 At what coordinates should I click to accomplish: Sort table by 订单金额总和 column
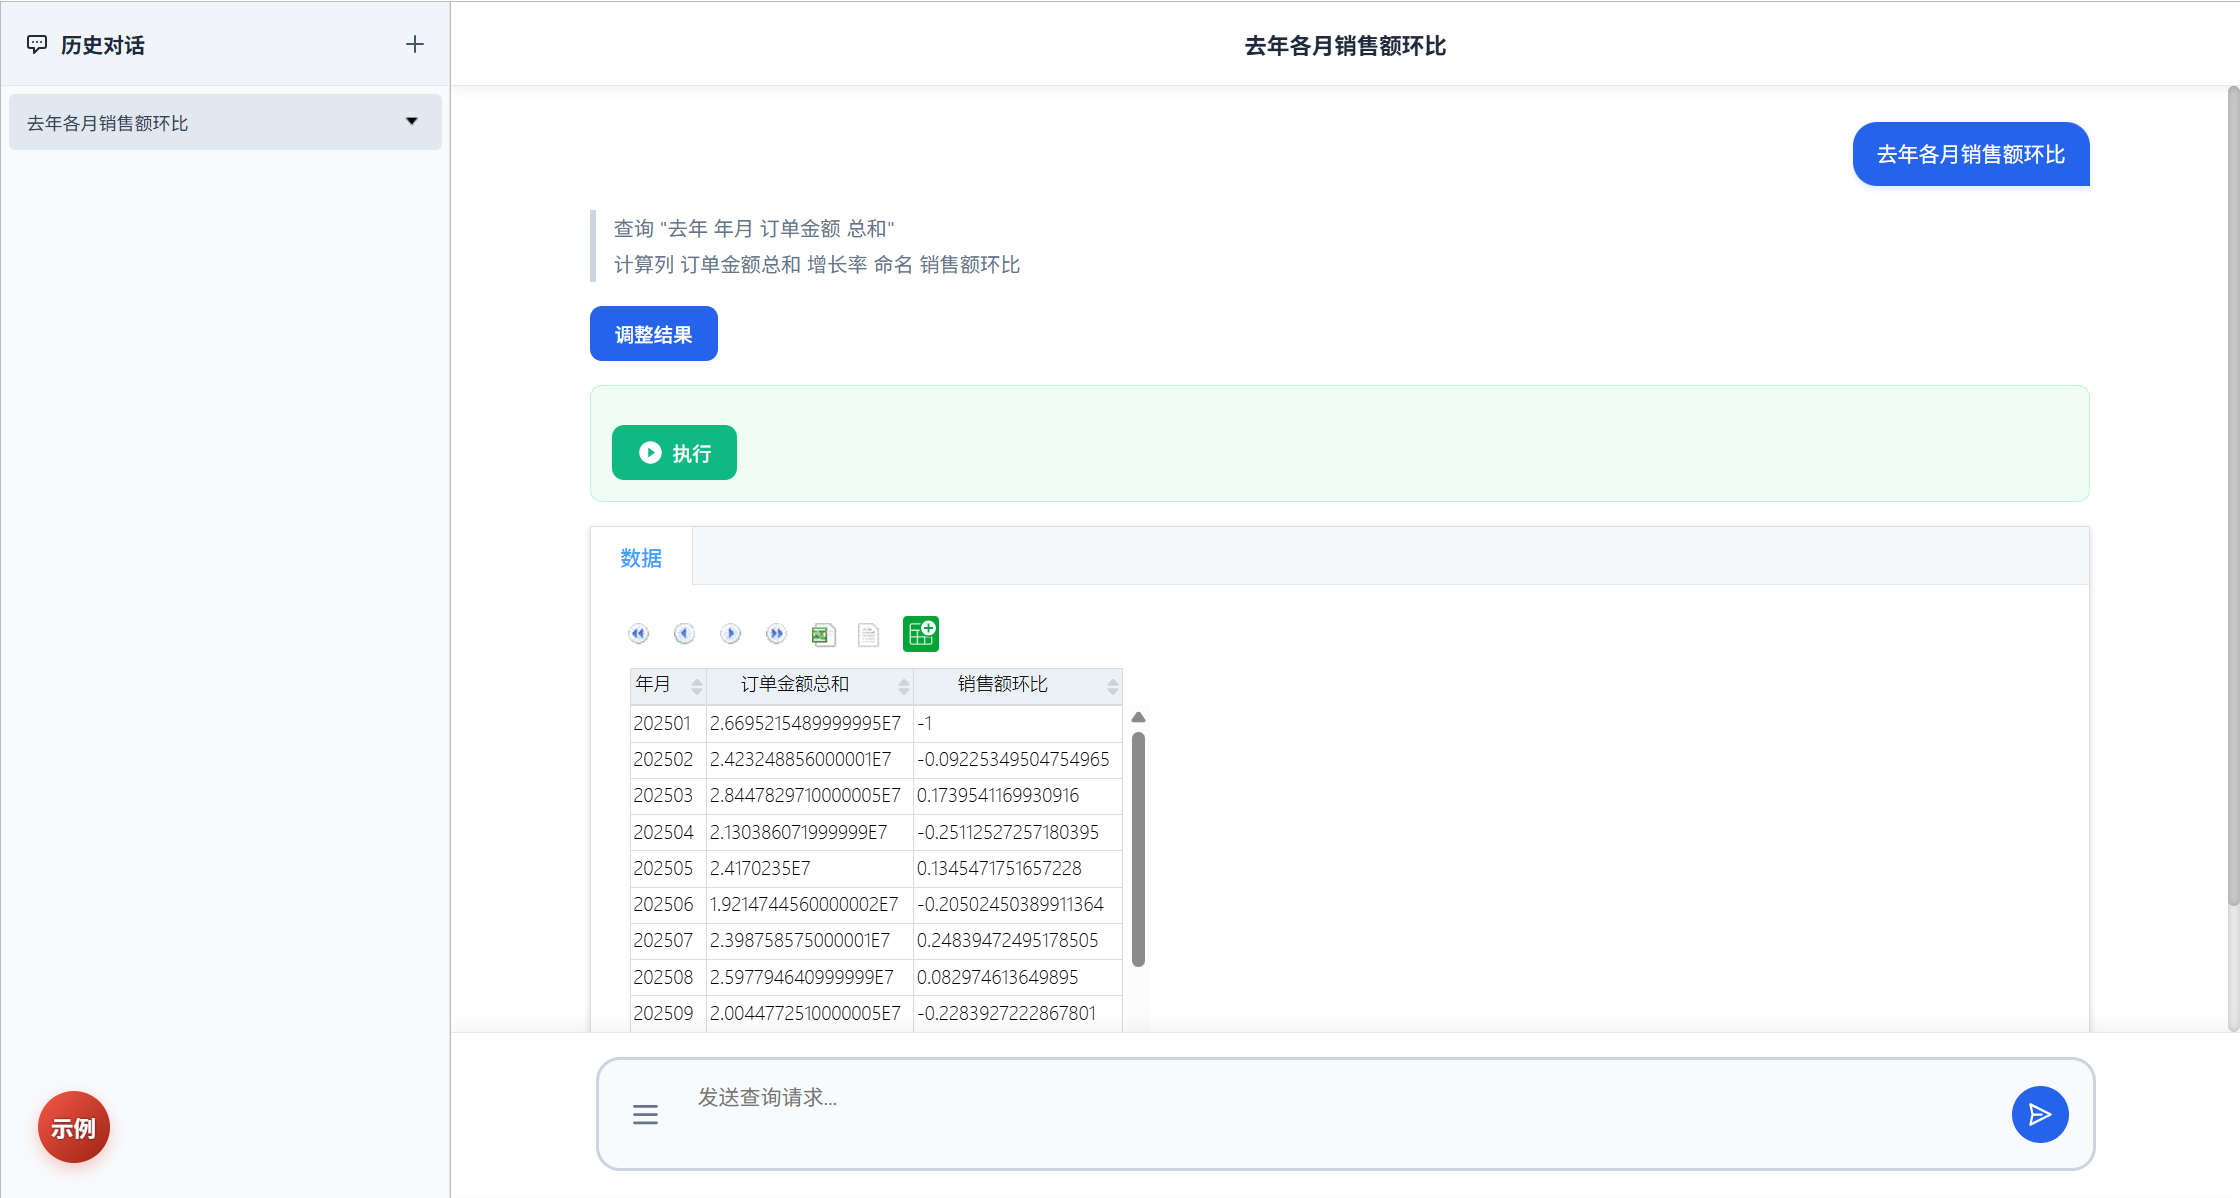click(904, 685)
